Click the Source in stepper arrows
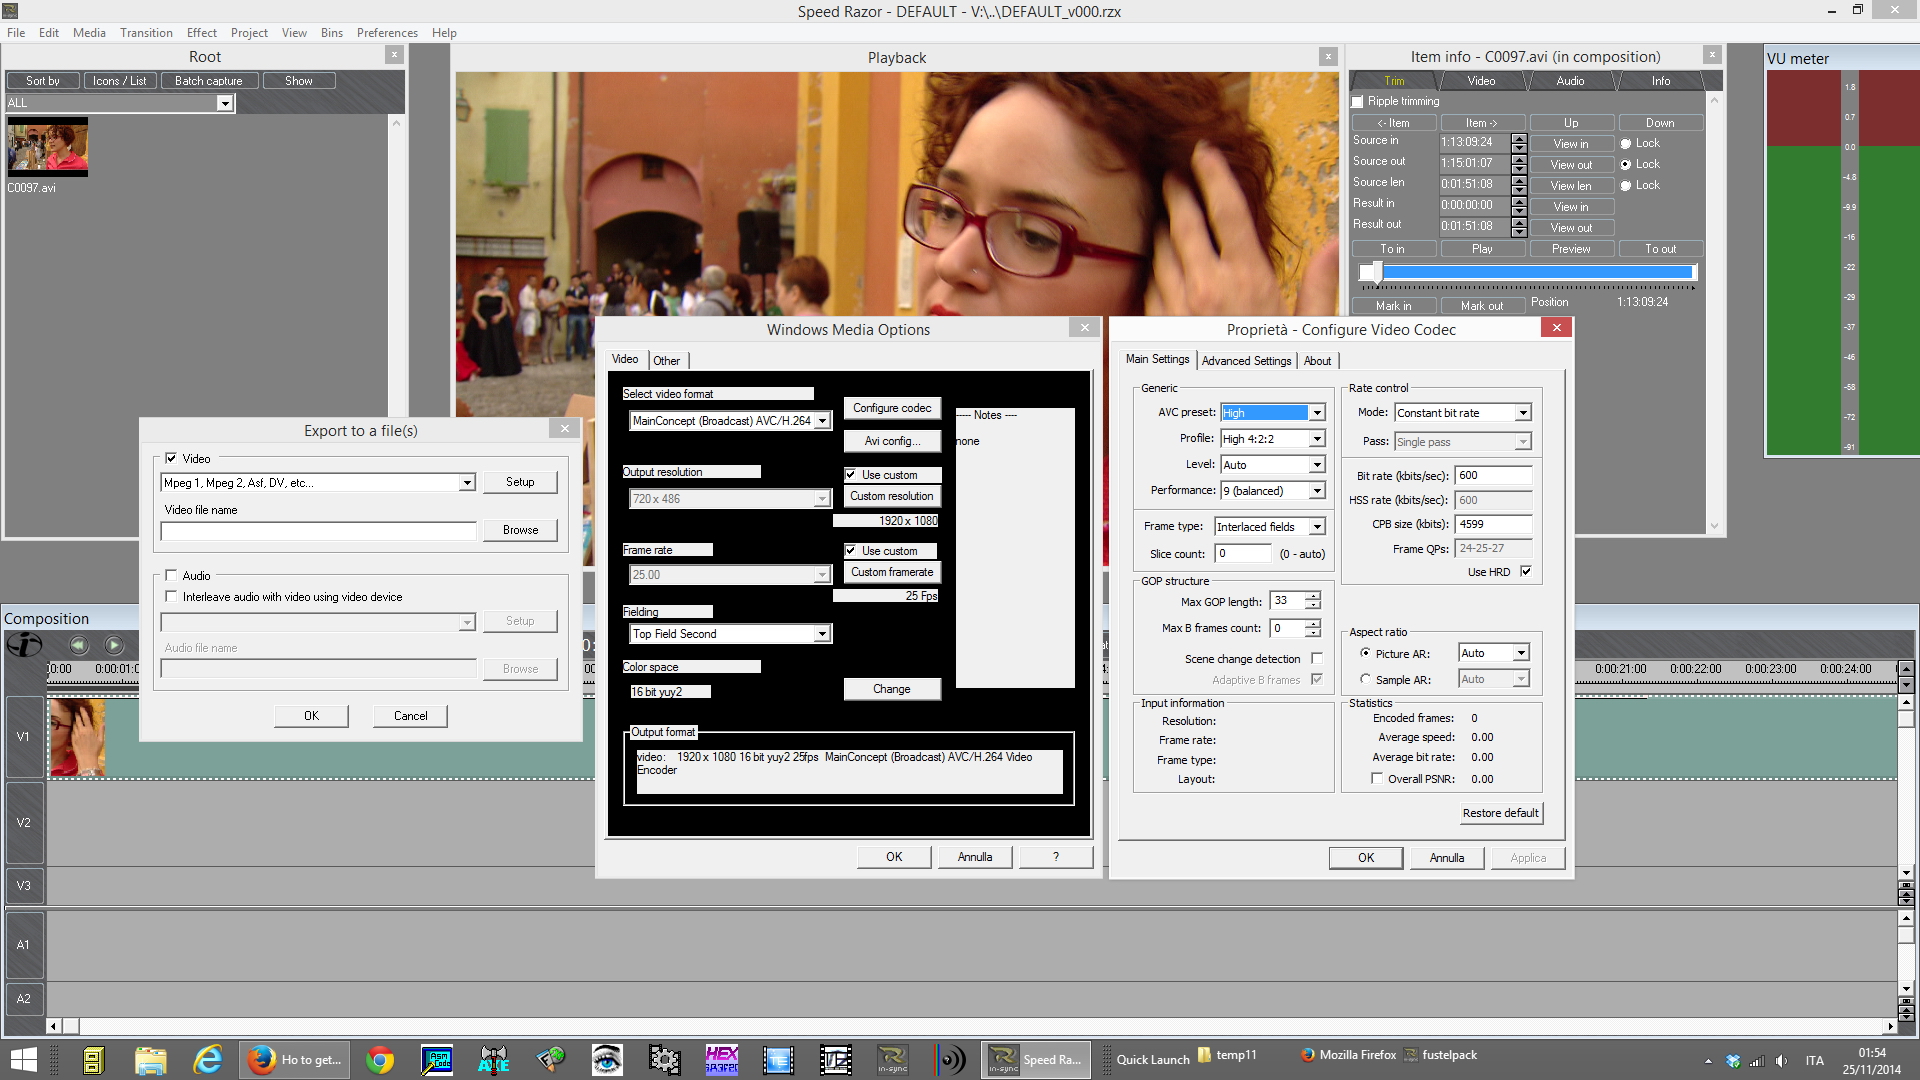The height and width of the screenshot is (1080, 1920). [x=1519, y=143]
